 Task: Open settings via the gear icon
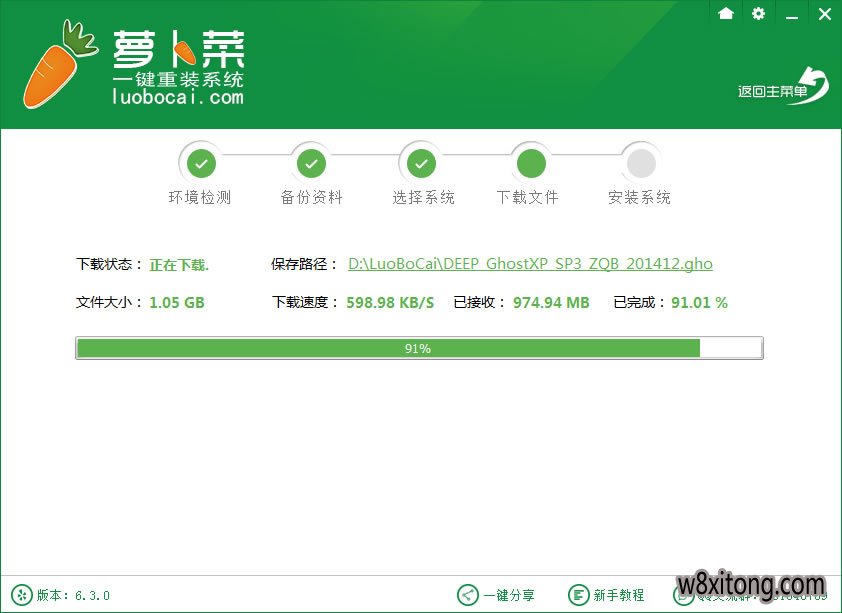pyautogui.click(x=758, y=14)
